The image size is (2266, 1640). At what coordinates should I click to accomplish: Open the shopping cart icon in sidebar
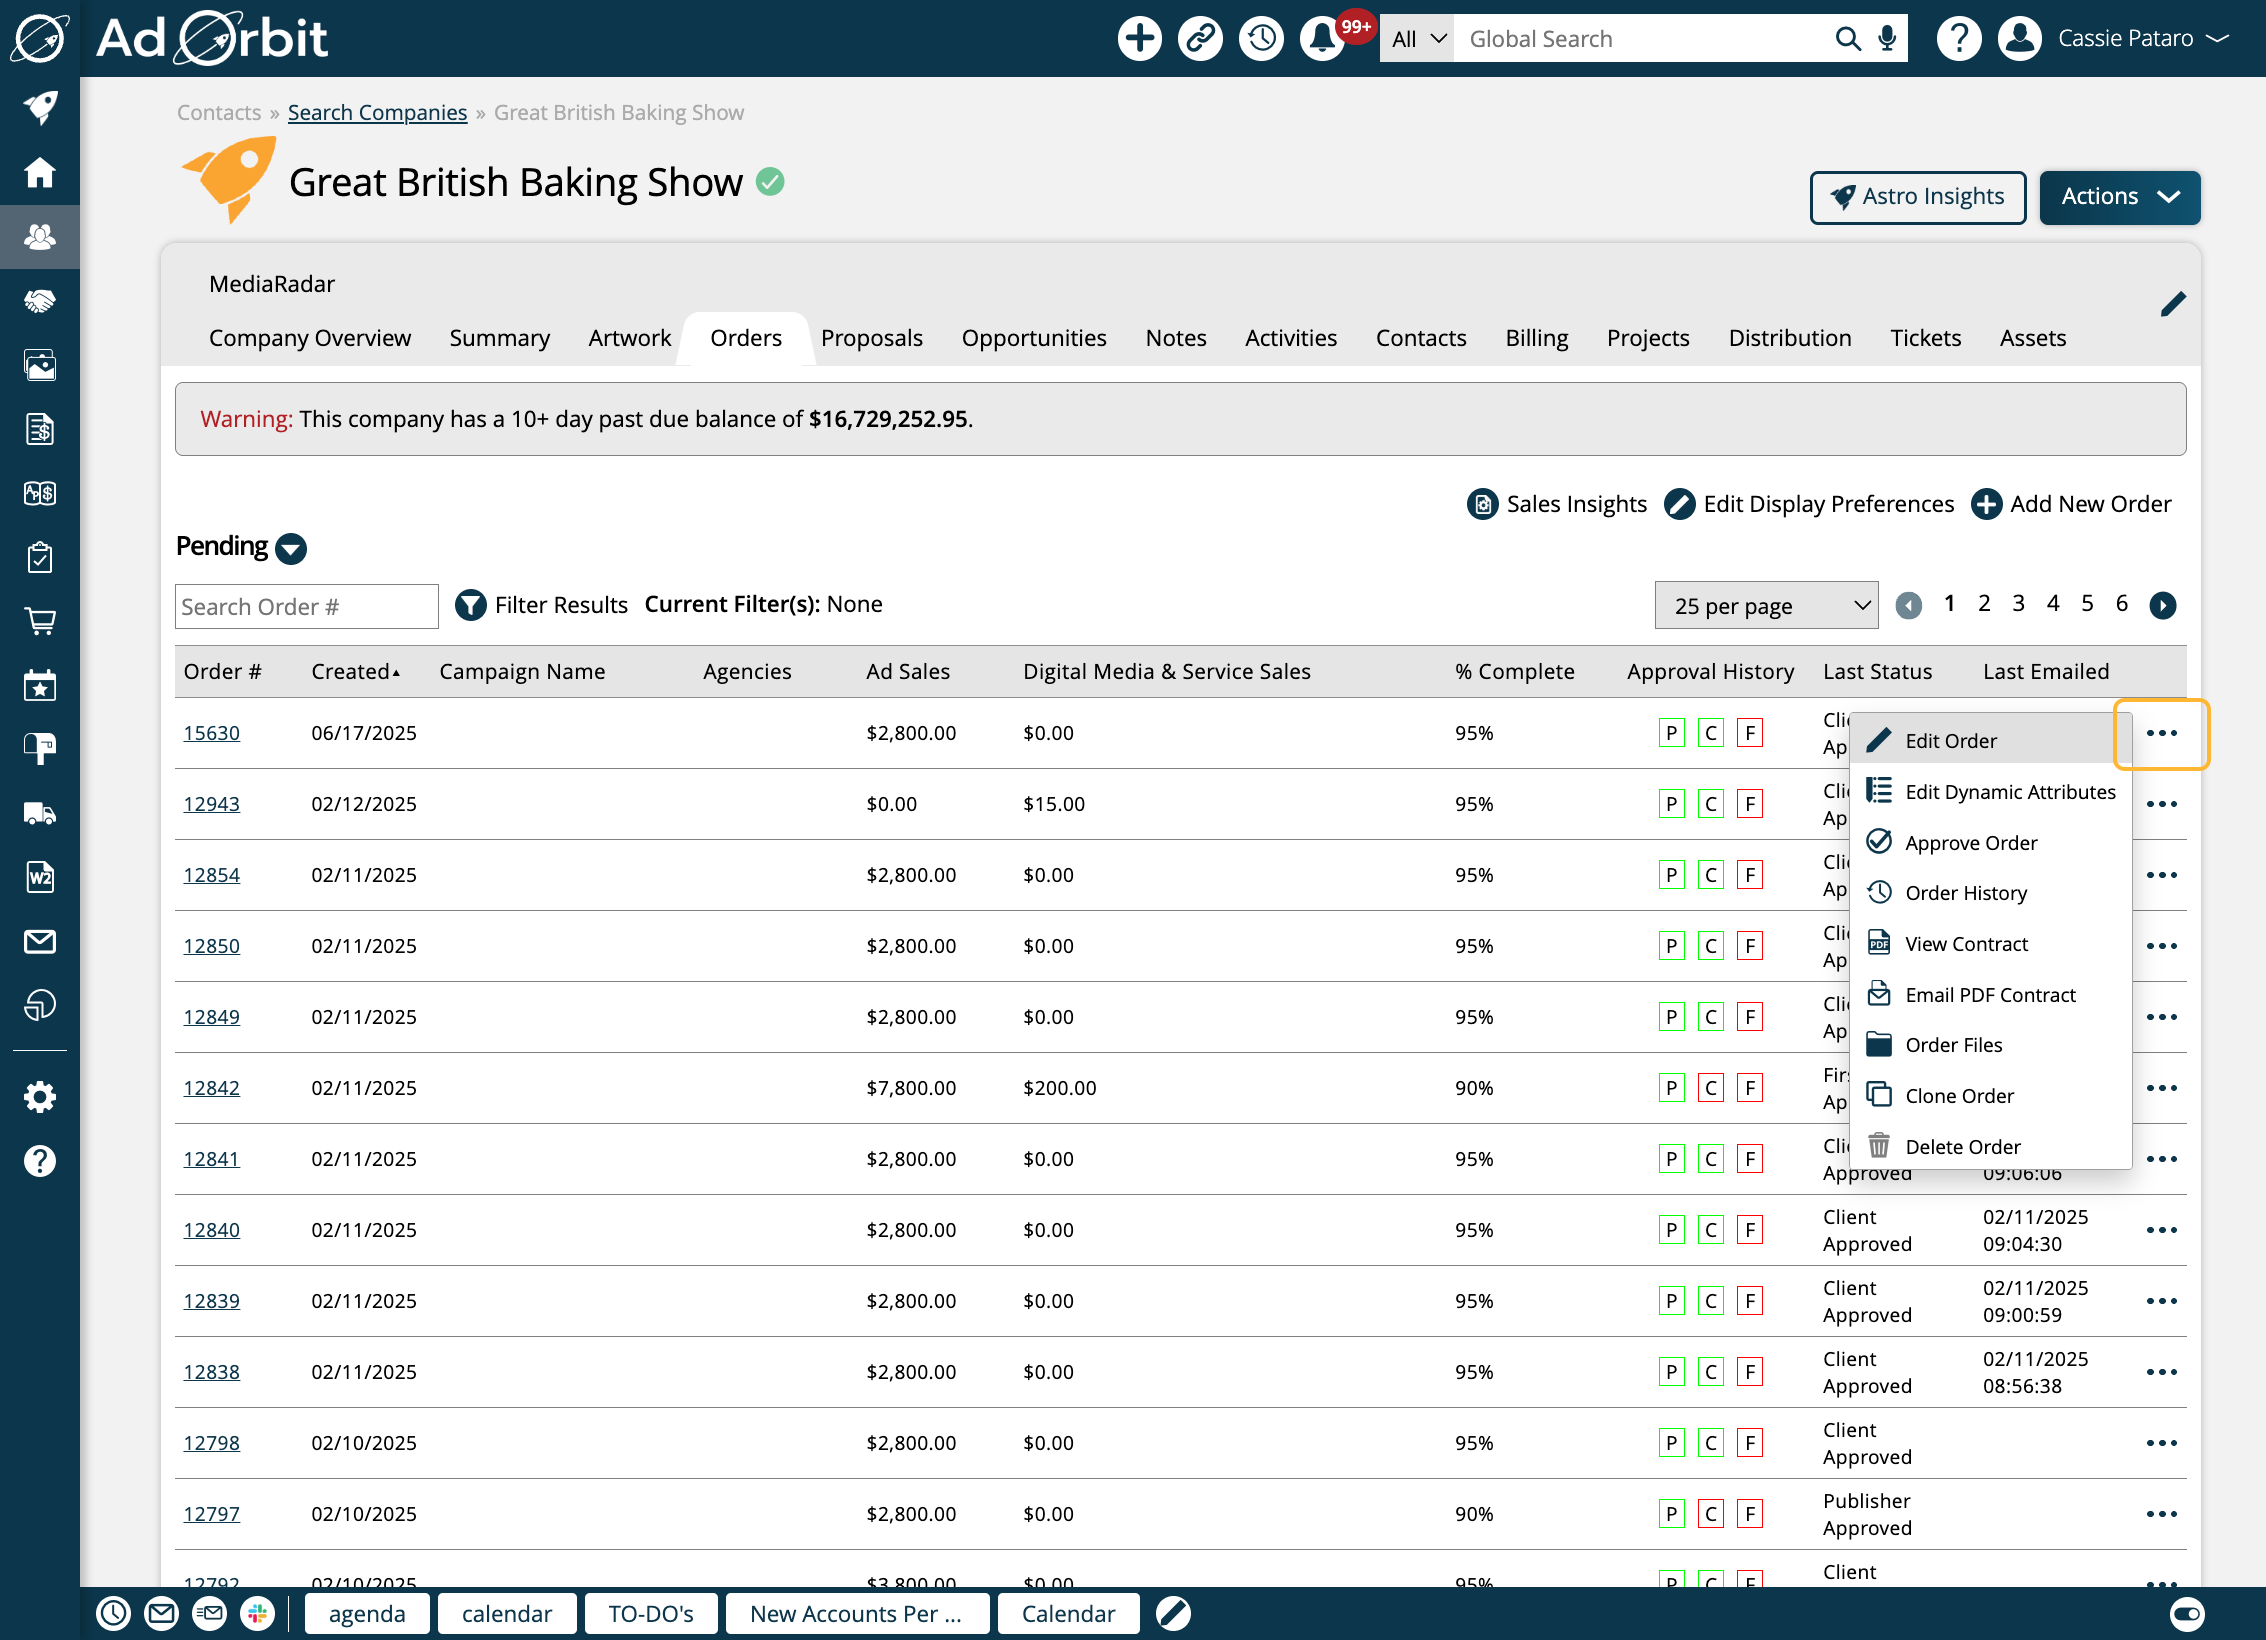[x=40, y=621]
